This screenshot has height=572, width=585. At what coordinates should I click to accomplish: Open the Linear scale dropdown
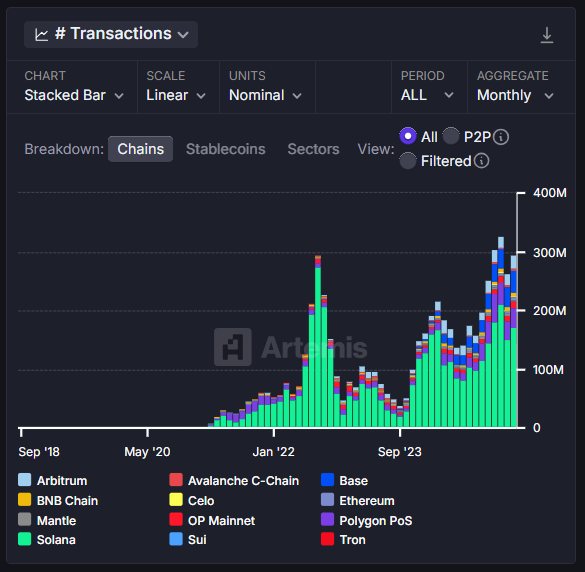tap(176, 95)
